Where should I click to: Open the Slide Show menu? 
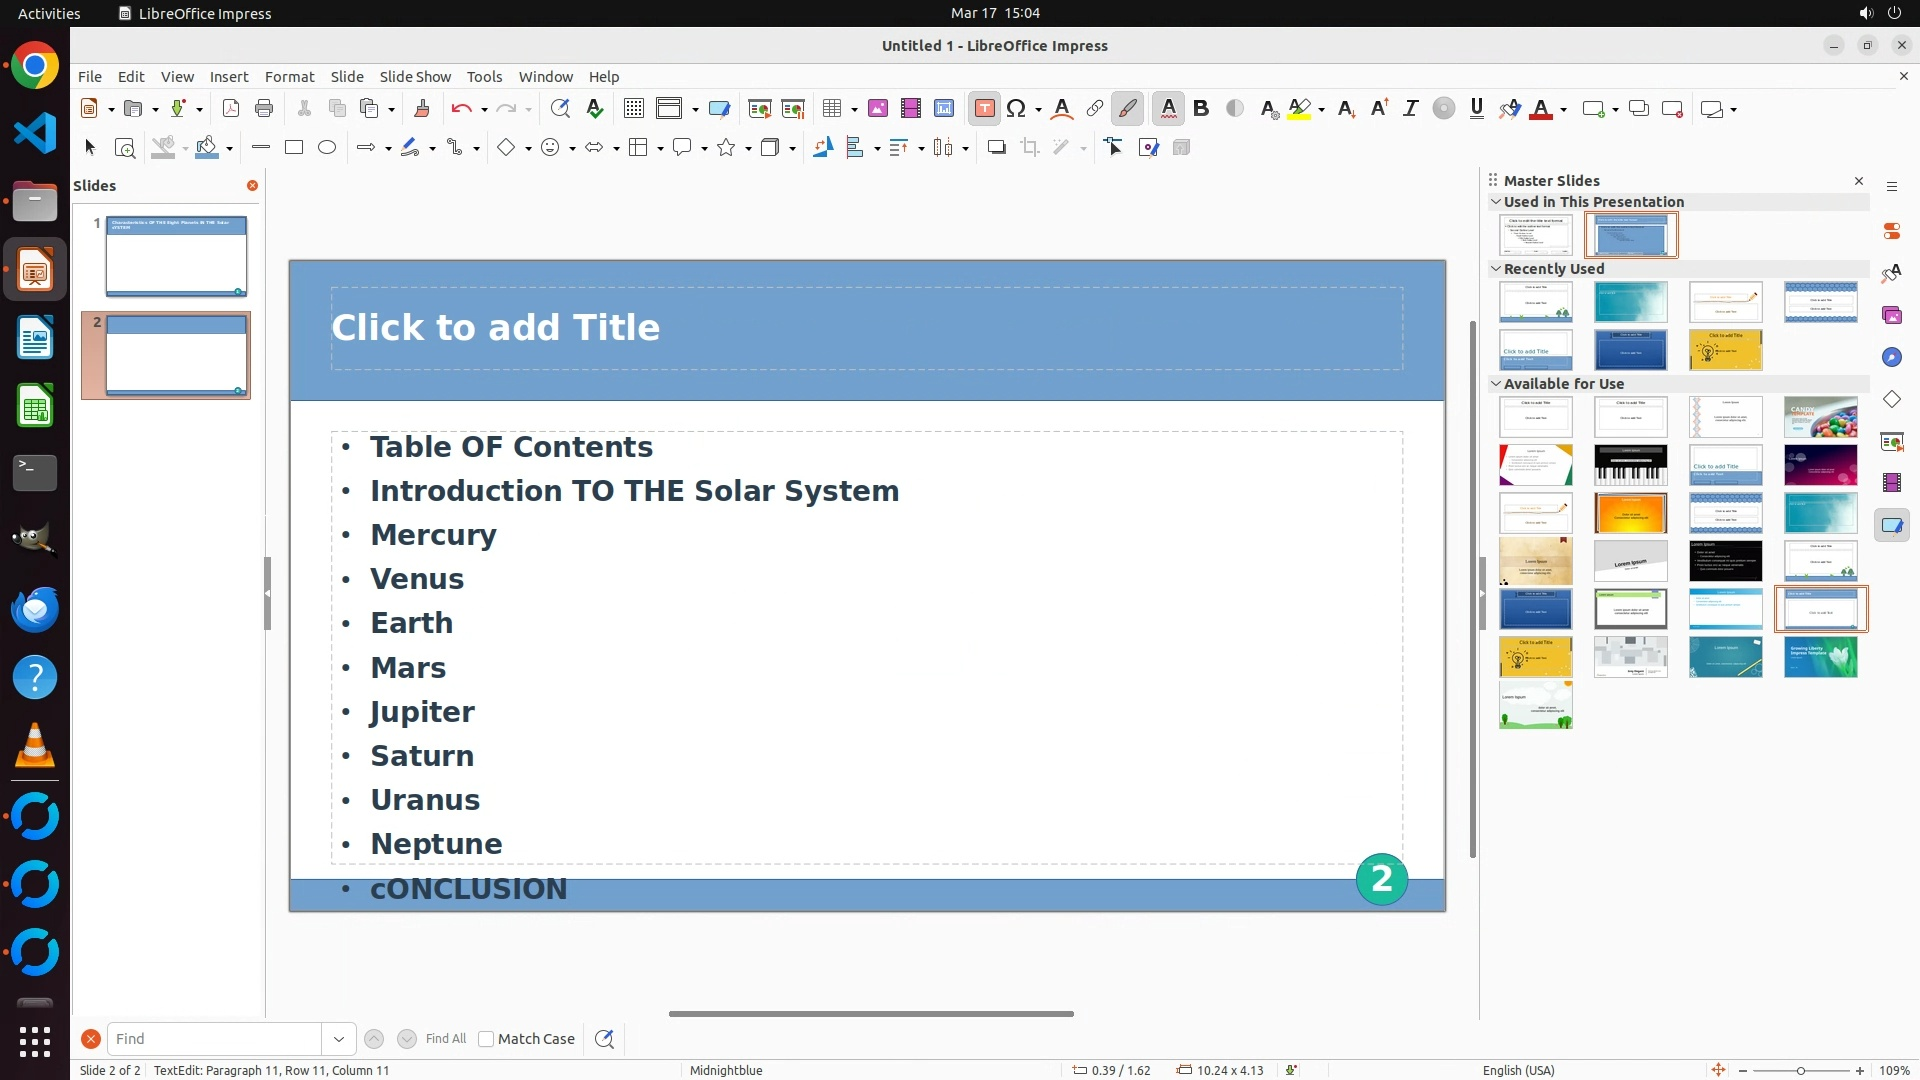tap(415, 77)
